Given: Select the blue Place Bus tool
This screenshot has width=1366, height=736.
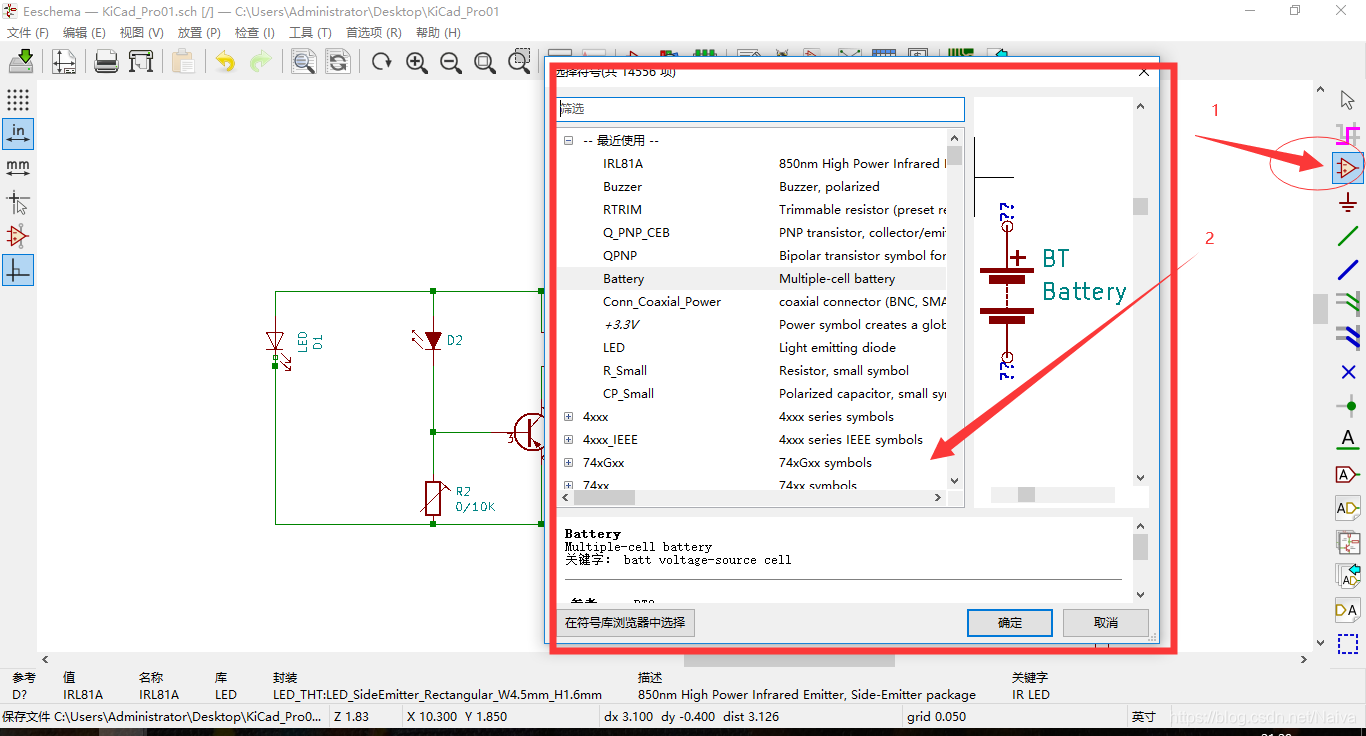Looking at the screenshot, I should point(1348,270).
